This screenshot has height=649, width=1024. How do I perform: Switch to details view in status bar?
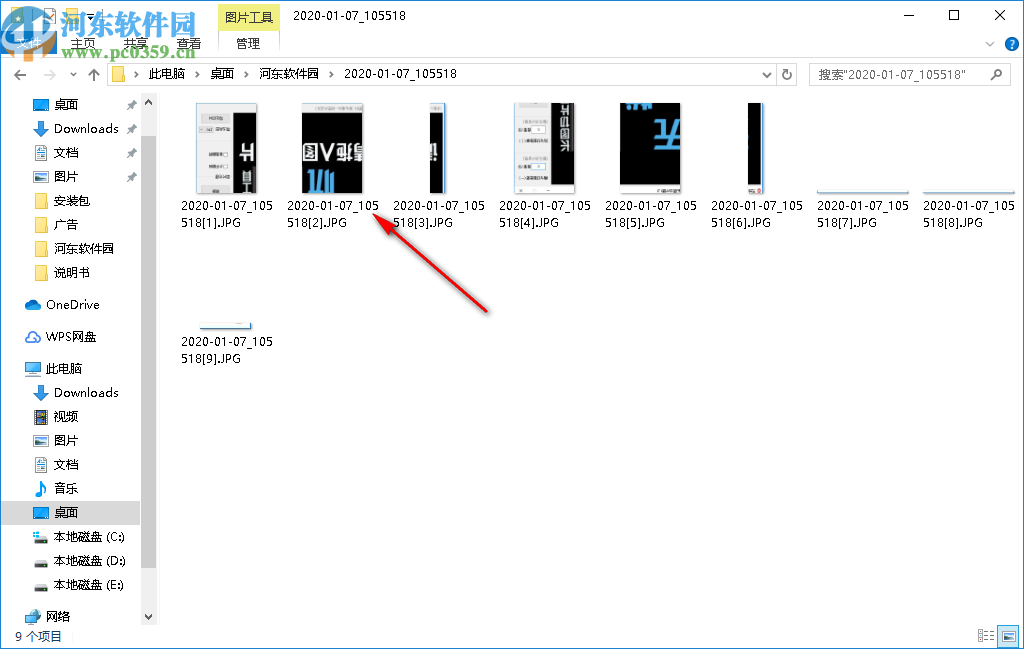point(986,635)
